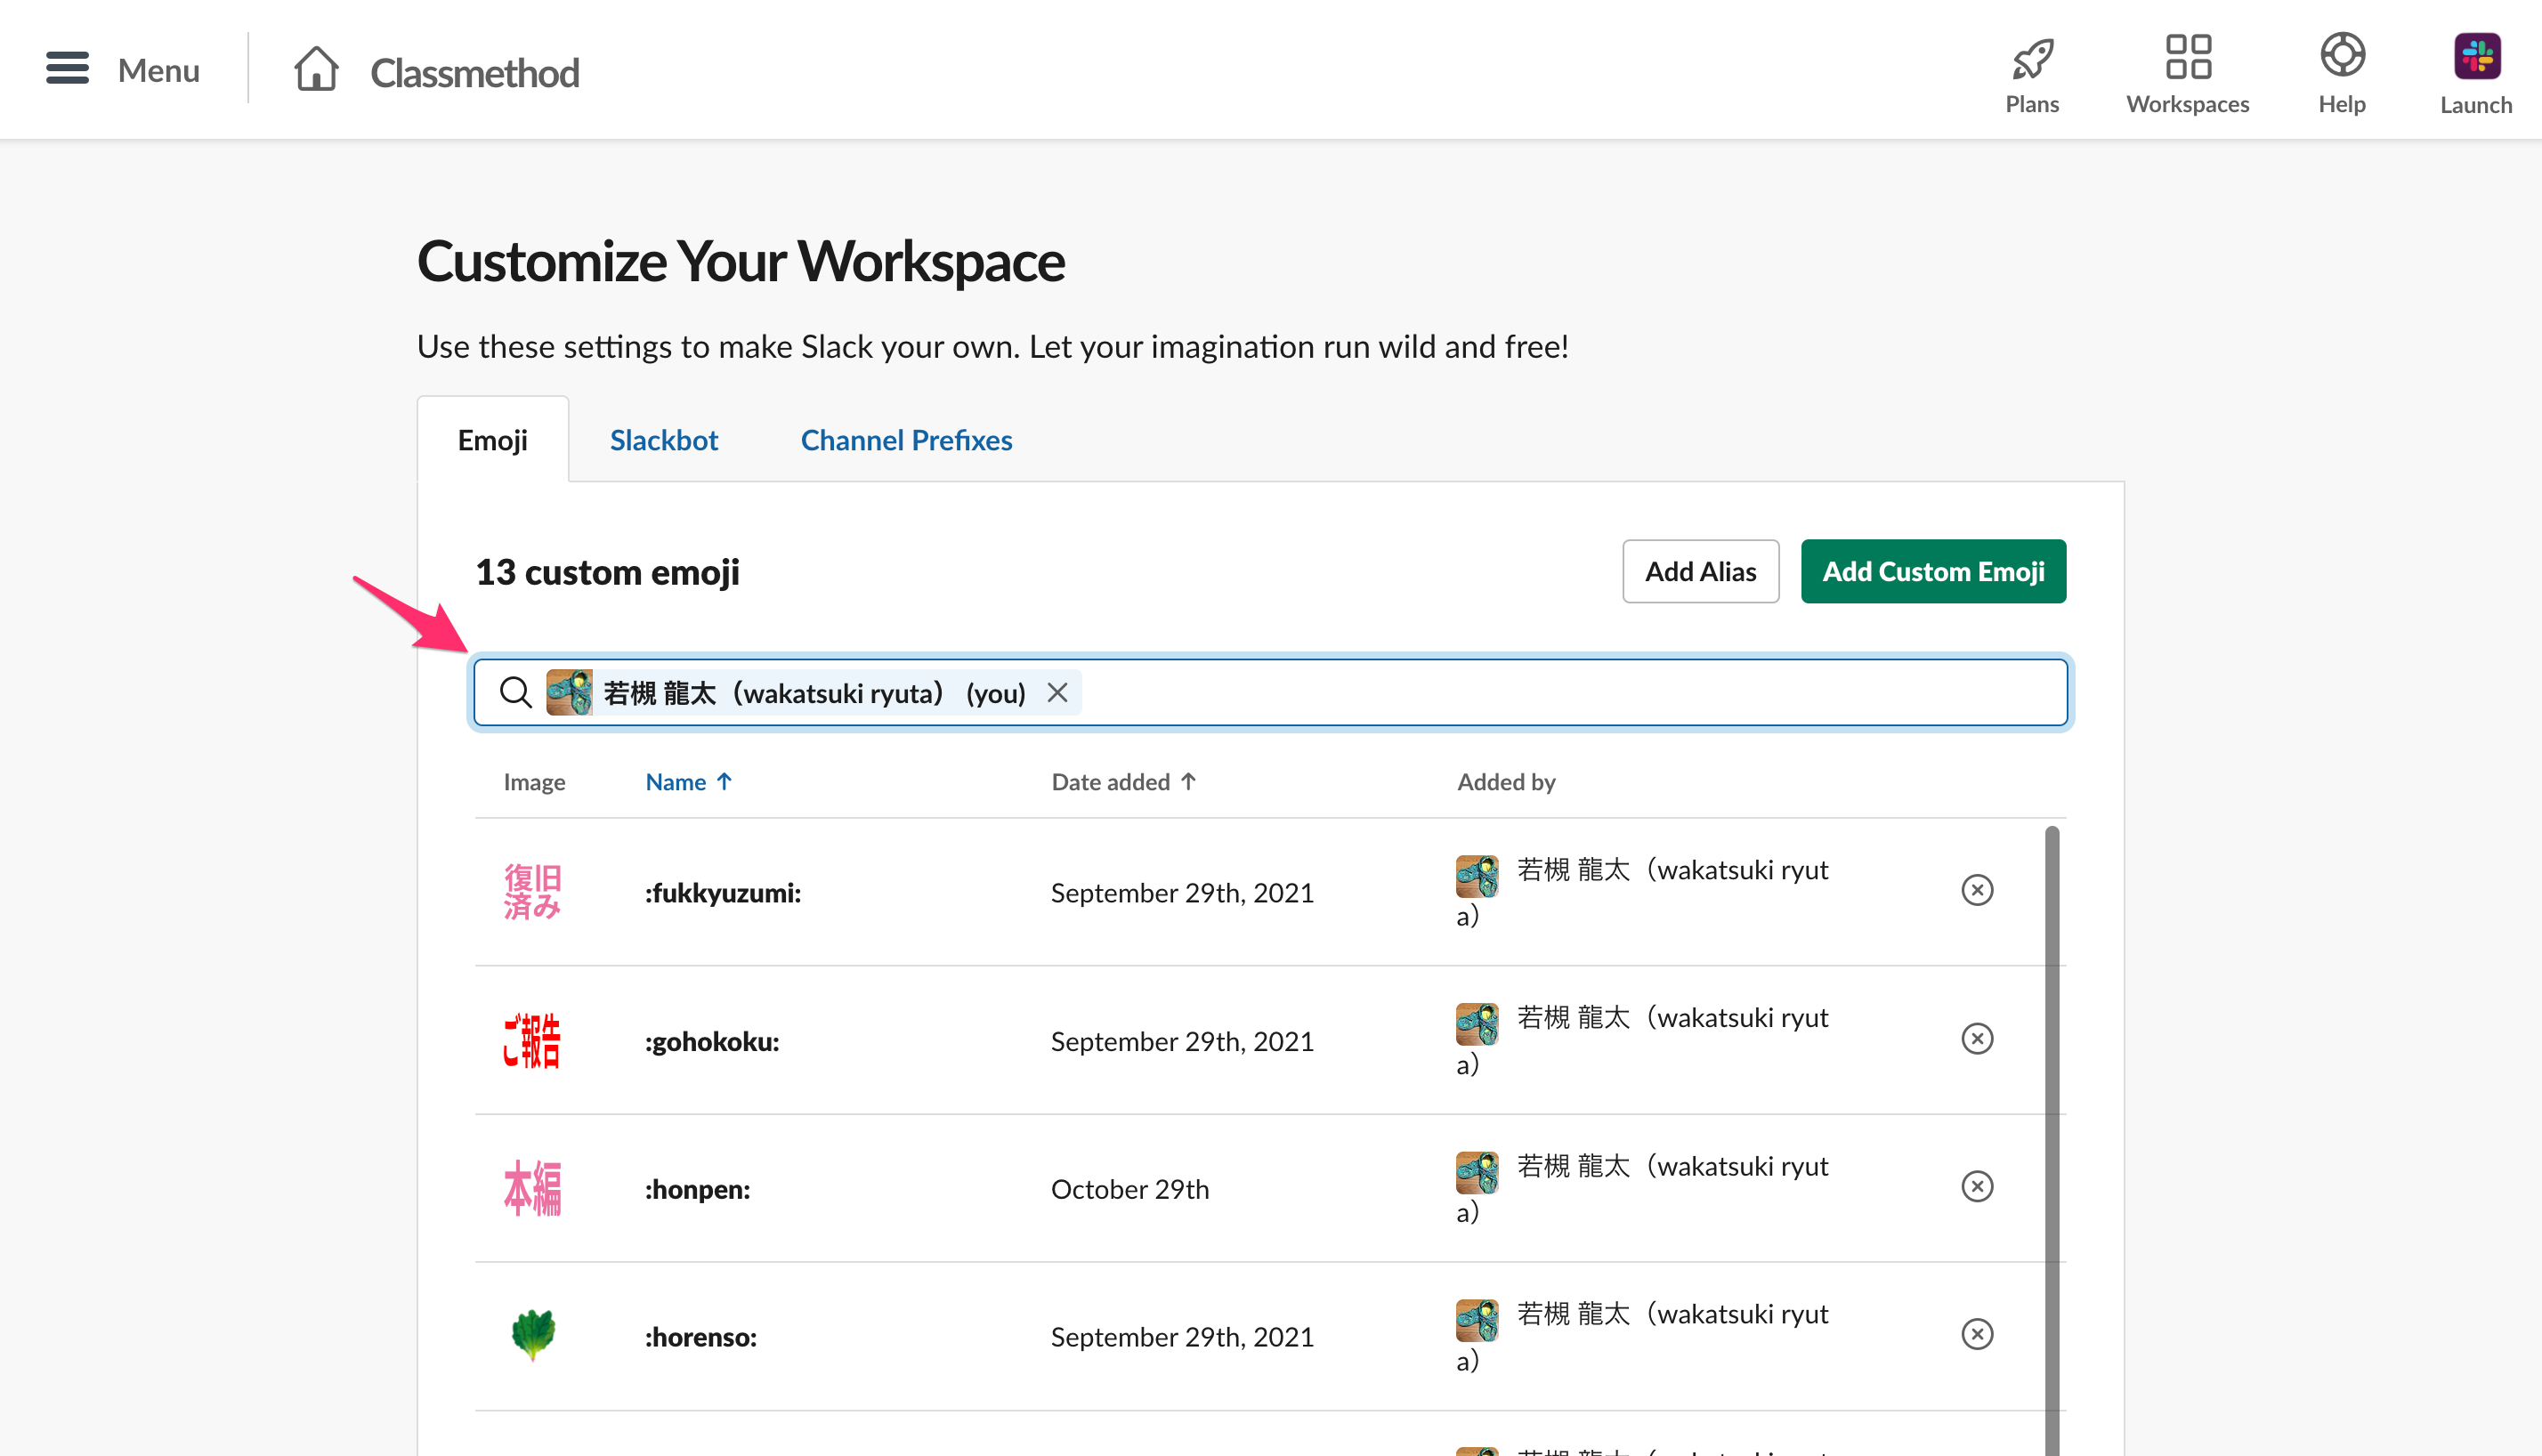Remove the :horenso: emoji

[1976, 1335]
